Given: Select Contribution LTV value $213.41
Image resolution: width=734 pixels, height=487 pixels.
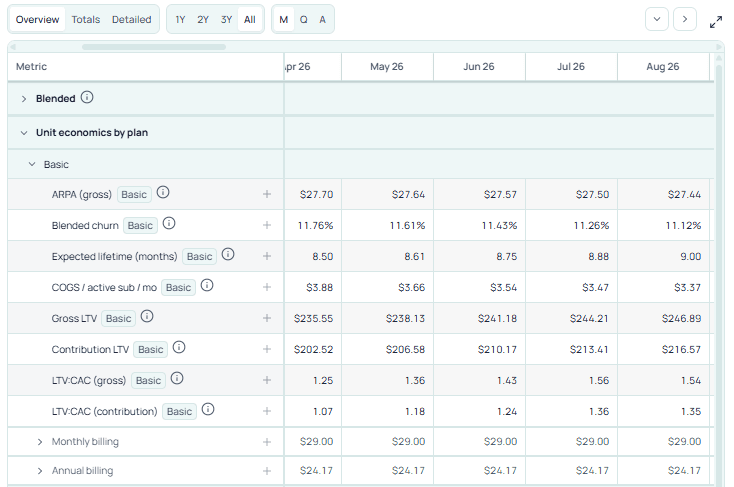Looking at the screenshot, I should [589, 349].
